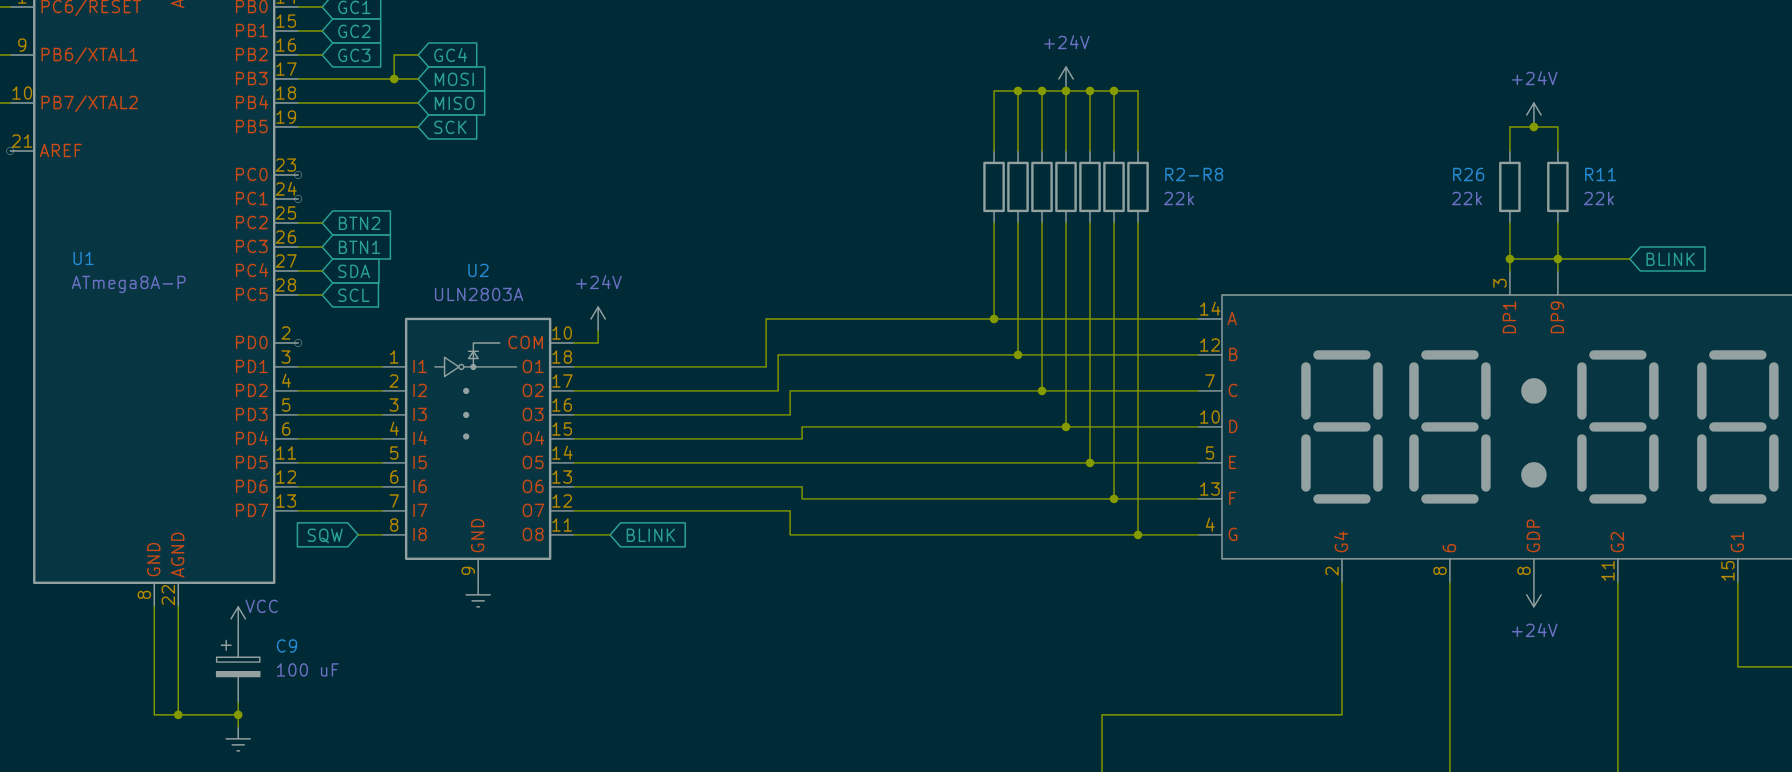Click the U1 reference designator

coord(82,259)
